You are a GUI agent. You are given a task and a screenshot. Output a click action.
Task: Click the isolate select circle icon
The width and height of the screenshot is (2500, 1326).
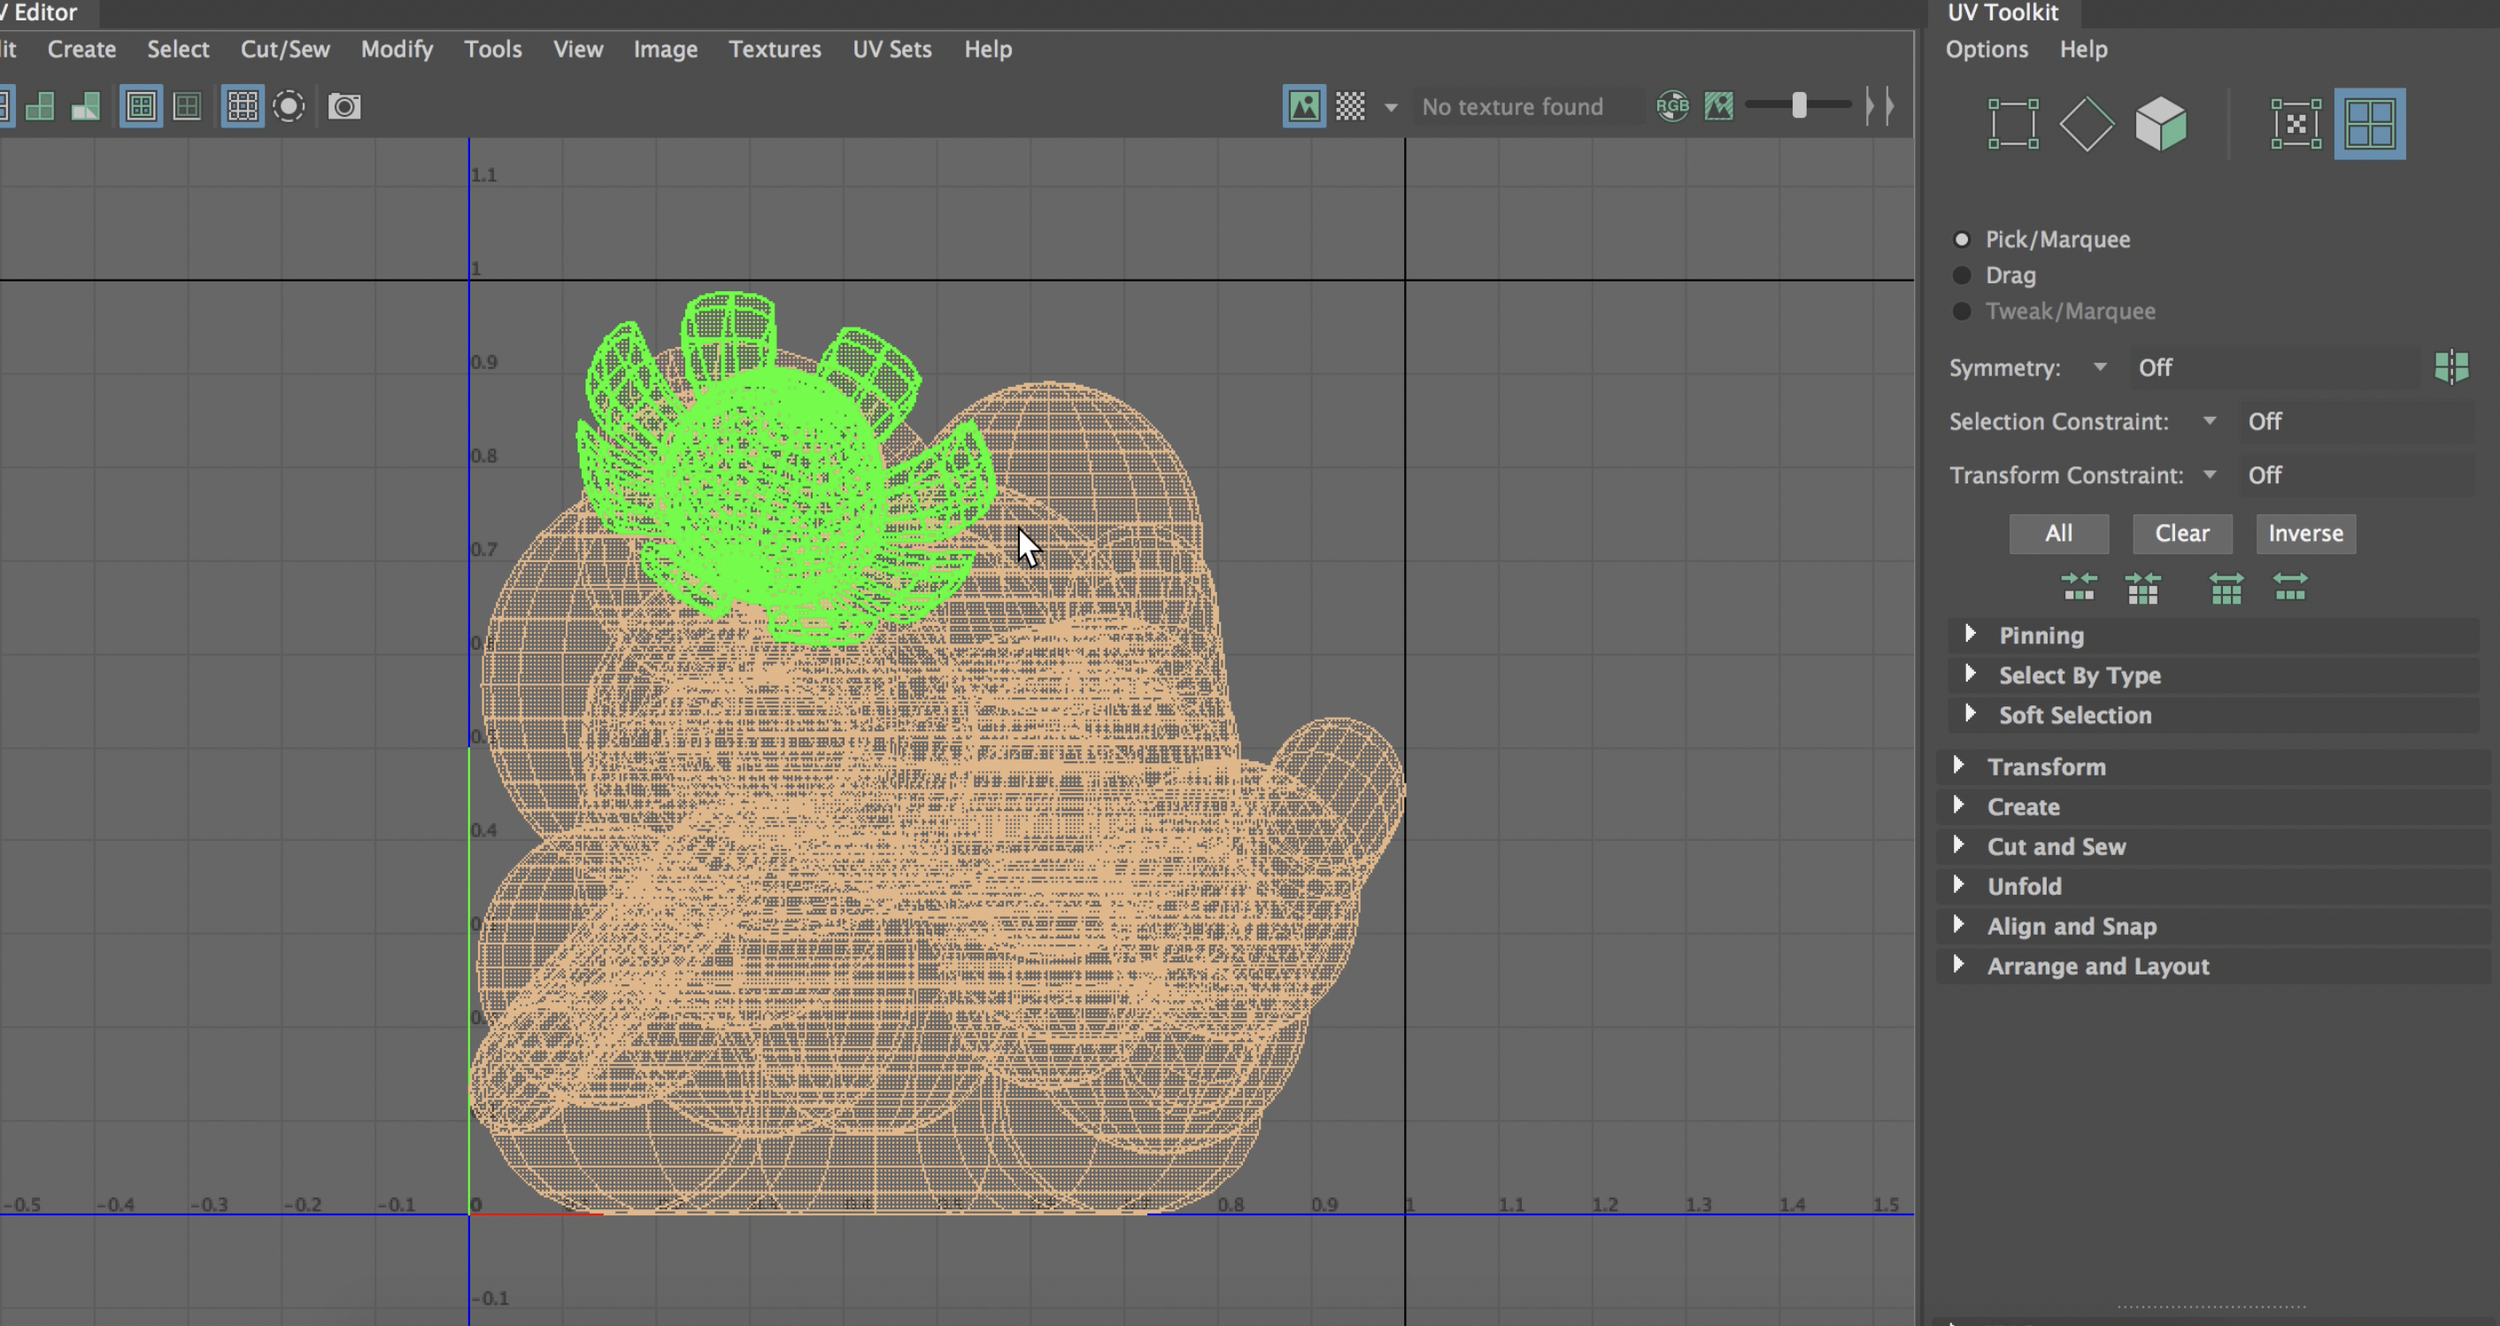click(289, 106)
